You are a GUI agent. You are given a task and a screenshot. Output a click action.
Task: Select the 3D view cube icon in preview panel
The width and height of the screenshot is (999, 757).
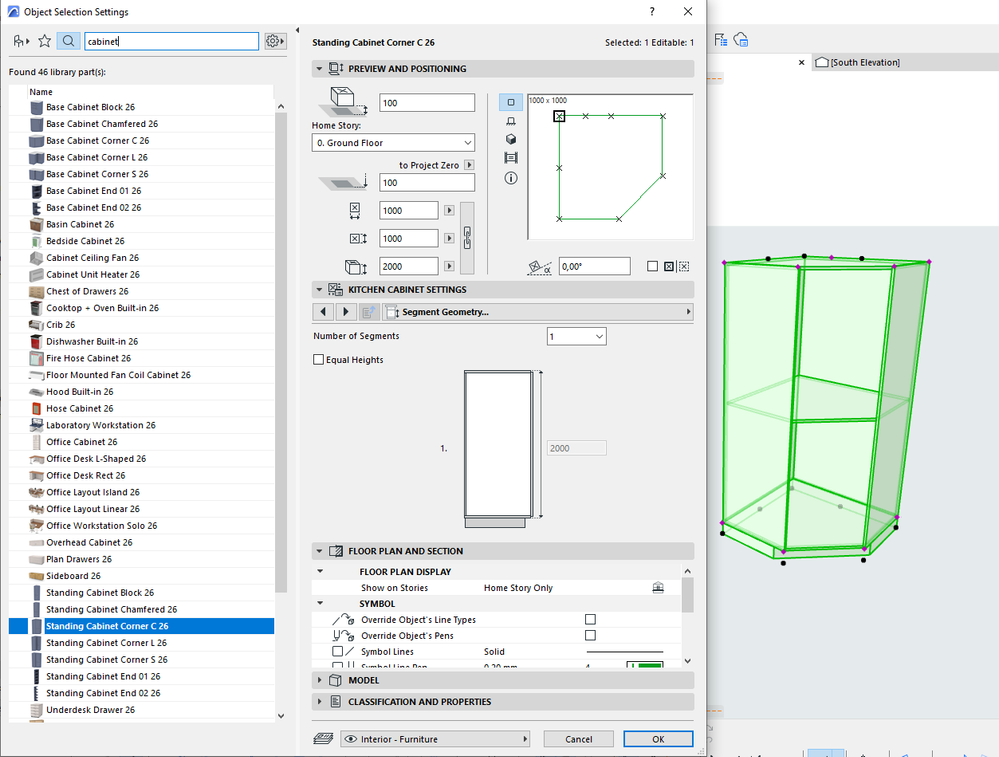point(510,140)
